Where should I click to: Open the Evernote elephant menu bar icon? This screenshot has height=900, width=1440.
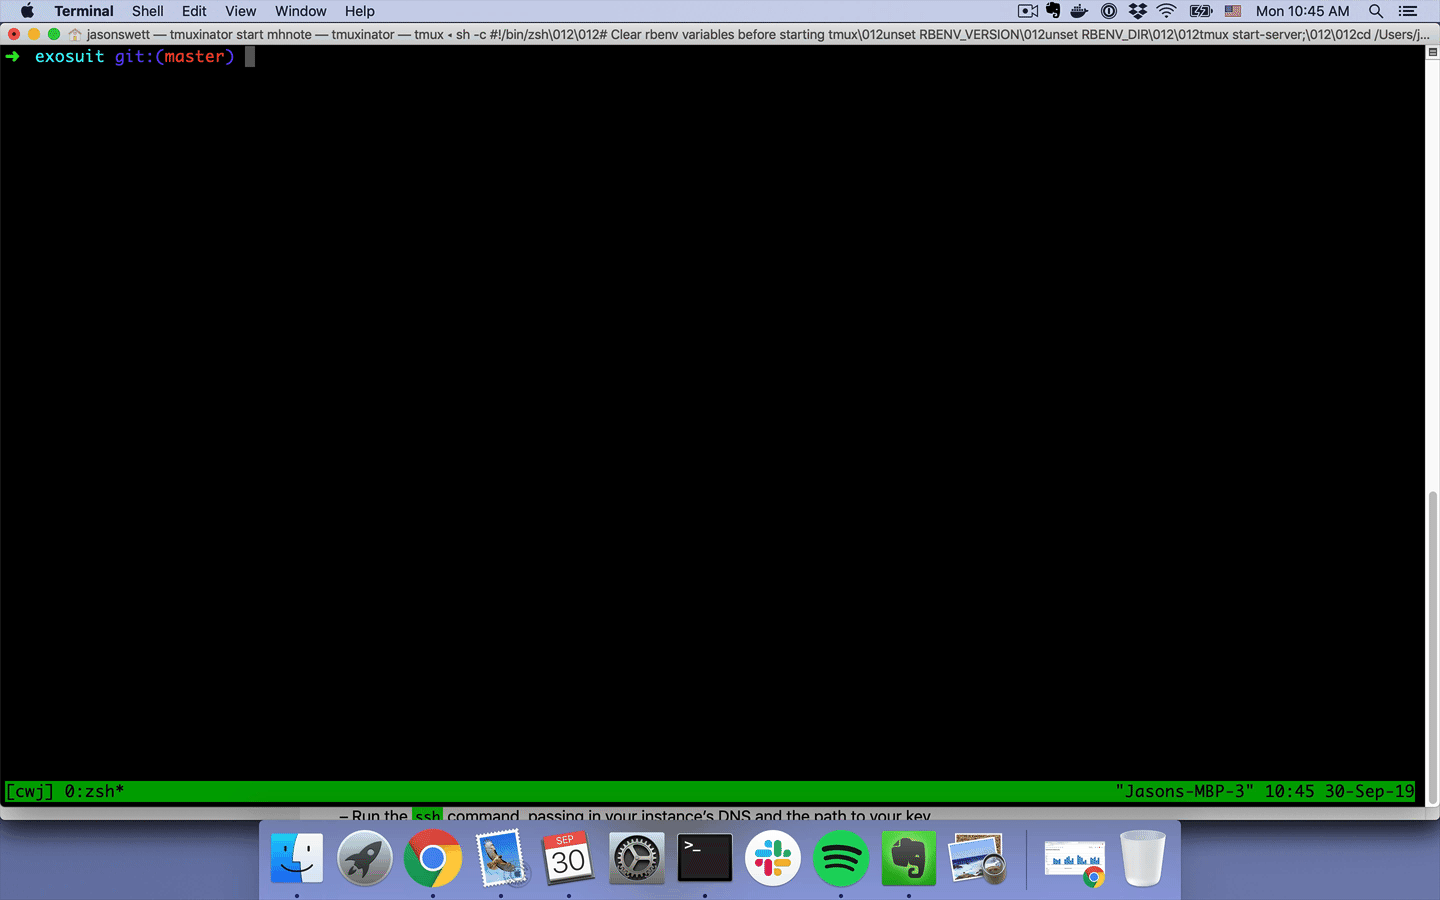coord(1053,11)
